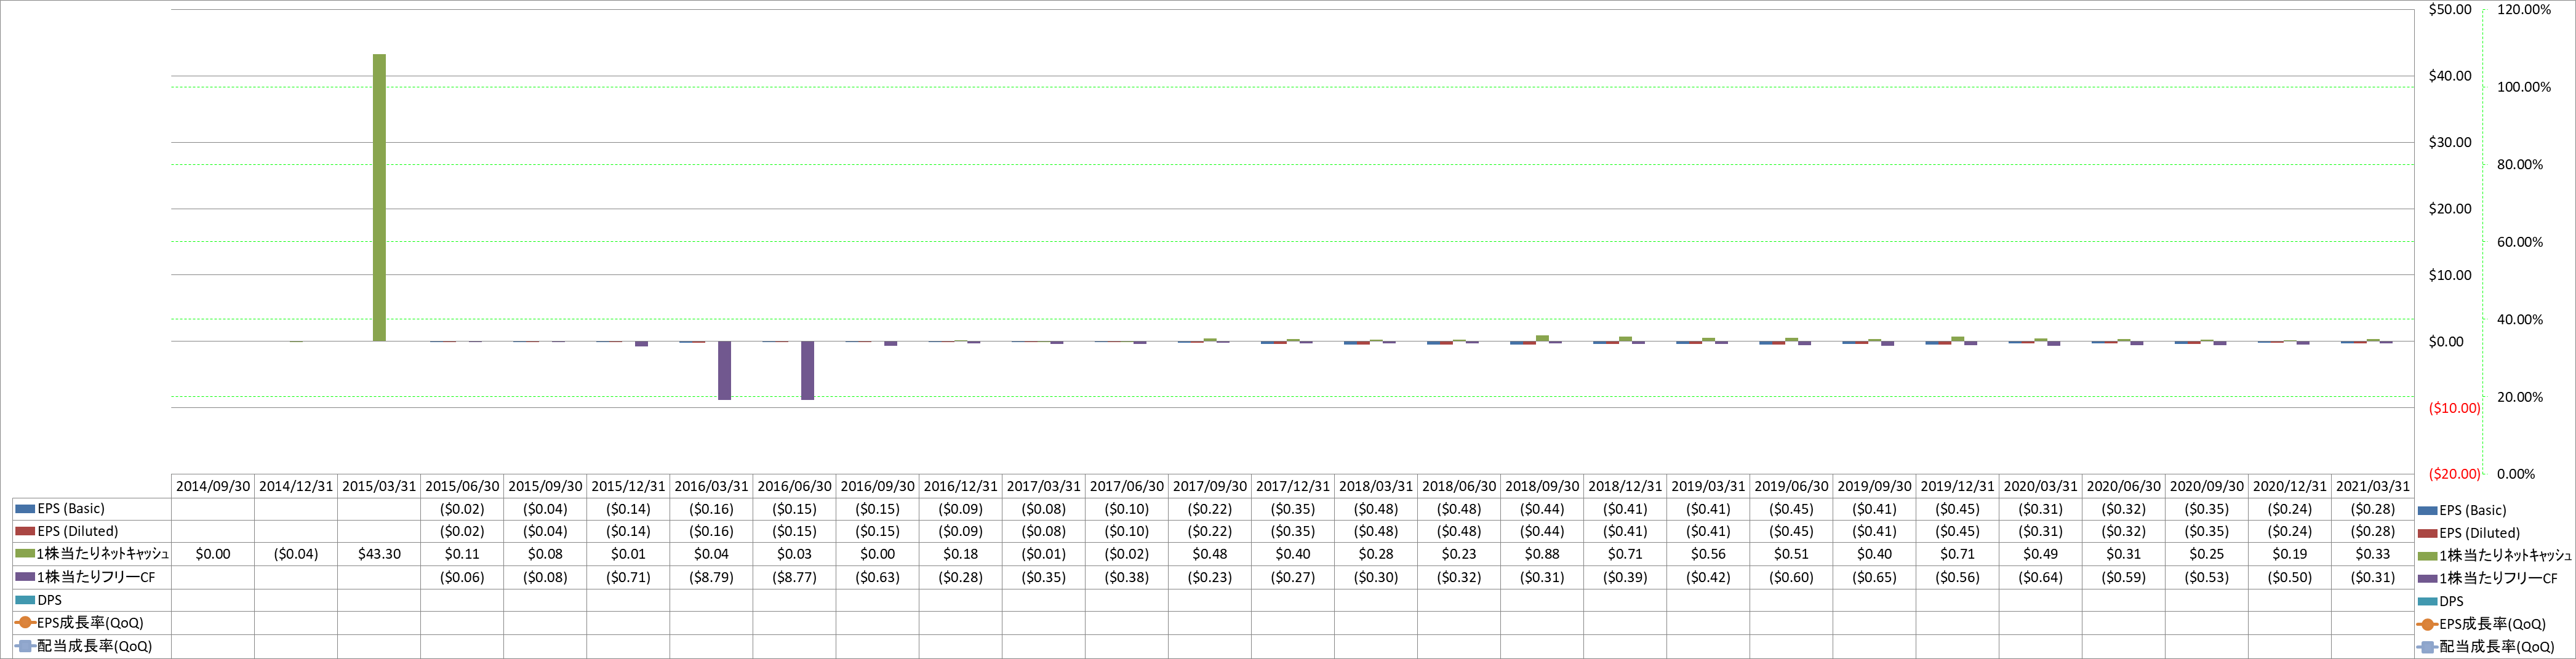Select the 2018/09/30 date column header
Screen dimensions: 2576x659
pos(1542,486)
